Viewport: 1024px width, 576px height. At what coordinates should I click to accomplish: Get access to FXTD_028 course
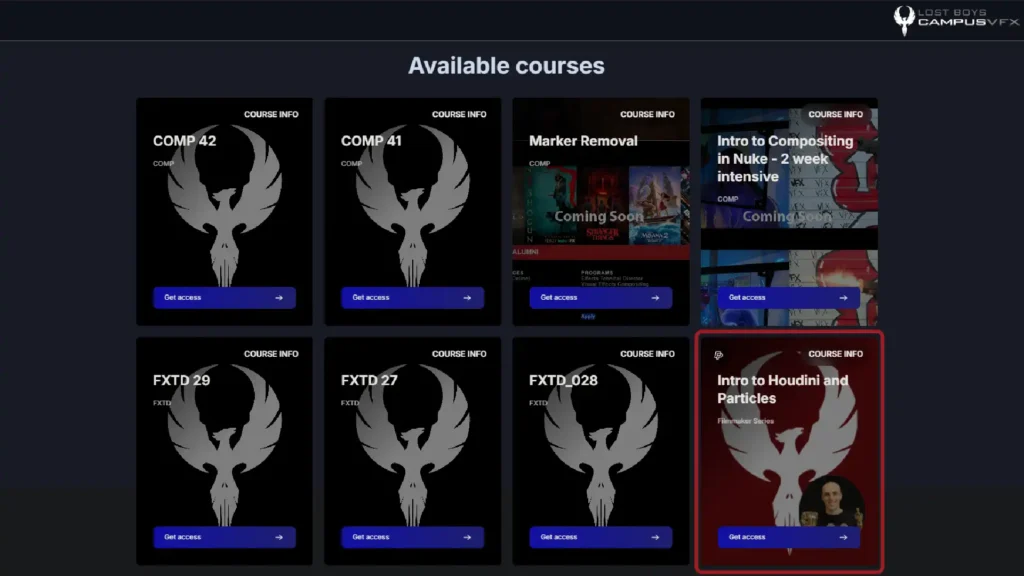coord(601,537)
